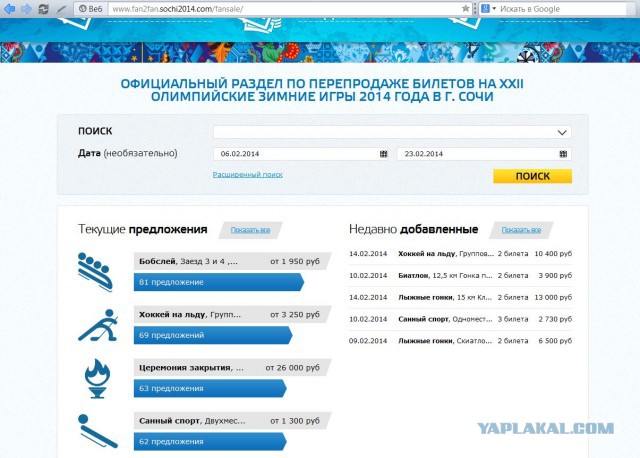The image size is (640, 458).
Task: Open Бобслей offer from 1 950 руб
Action: point(232,261)
